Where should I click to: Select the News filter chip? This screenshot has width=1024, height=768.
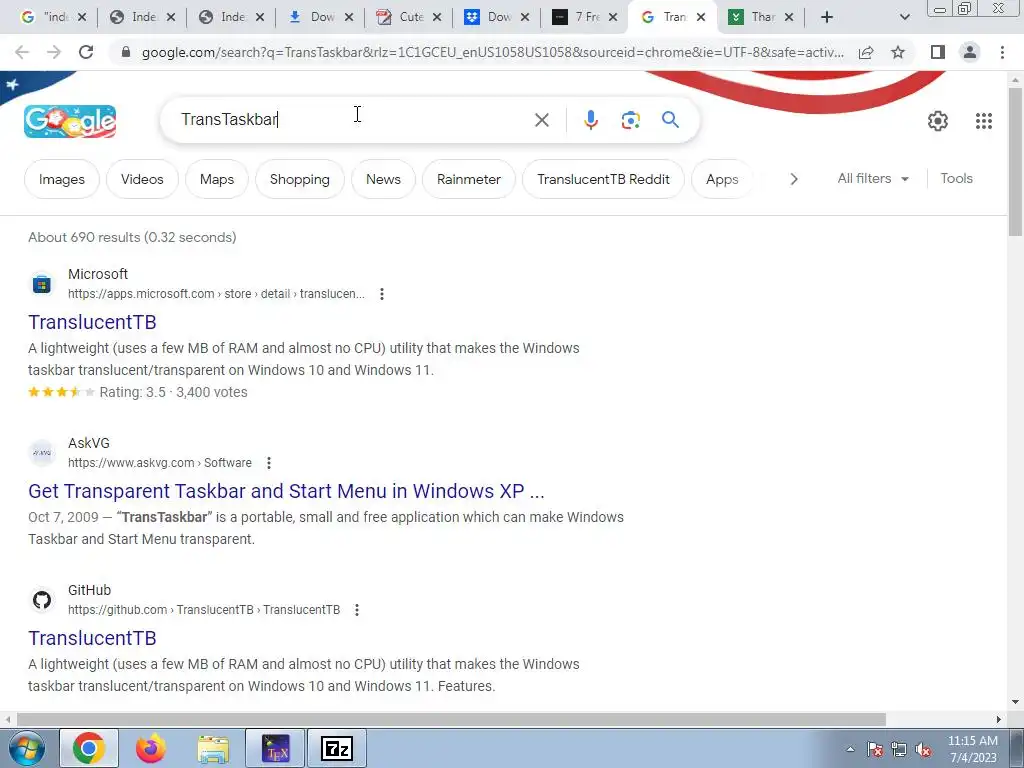pos(383,179)
